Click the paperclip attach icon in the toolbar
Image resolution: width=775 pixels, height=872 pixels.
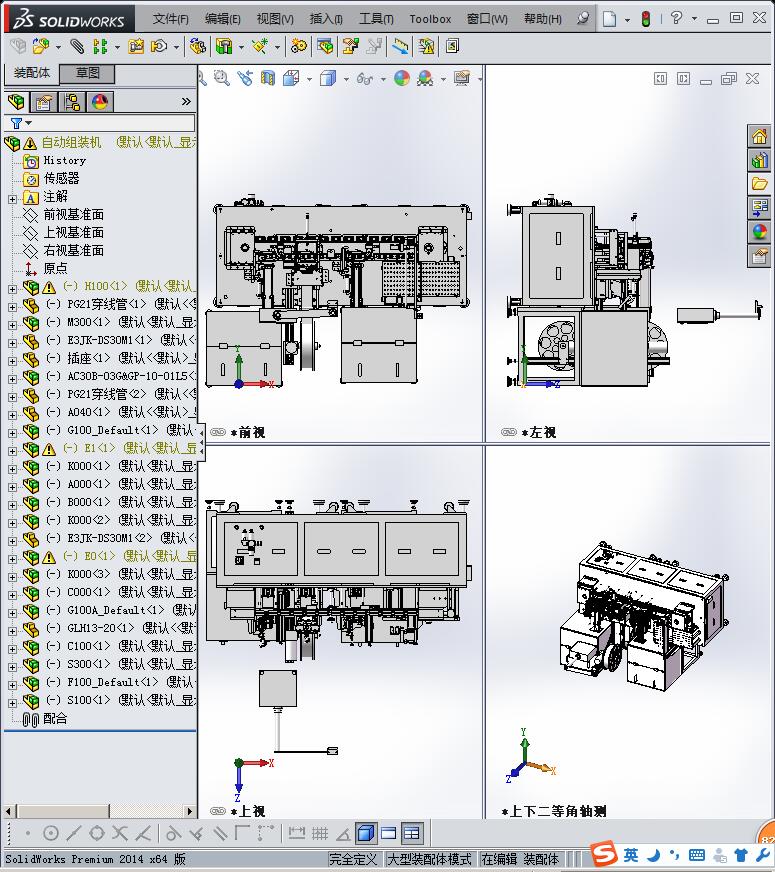[x=77, y=46]
